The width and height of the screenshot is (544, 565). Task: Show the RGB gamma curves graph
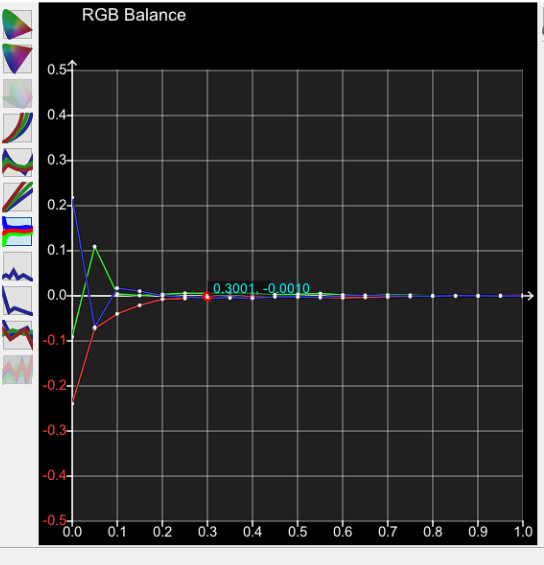click(x=17, y=128)
